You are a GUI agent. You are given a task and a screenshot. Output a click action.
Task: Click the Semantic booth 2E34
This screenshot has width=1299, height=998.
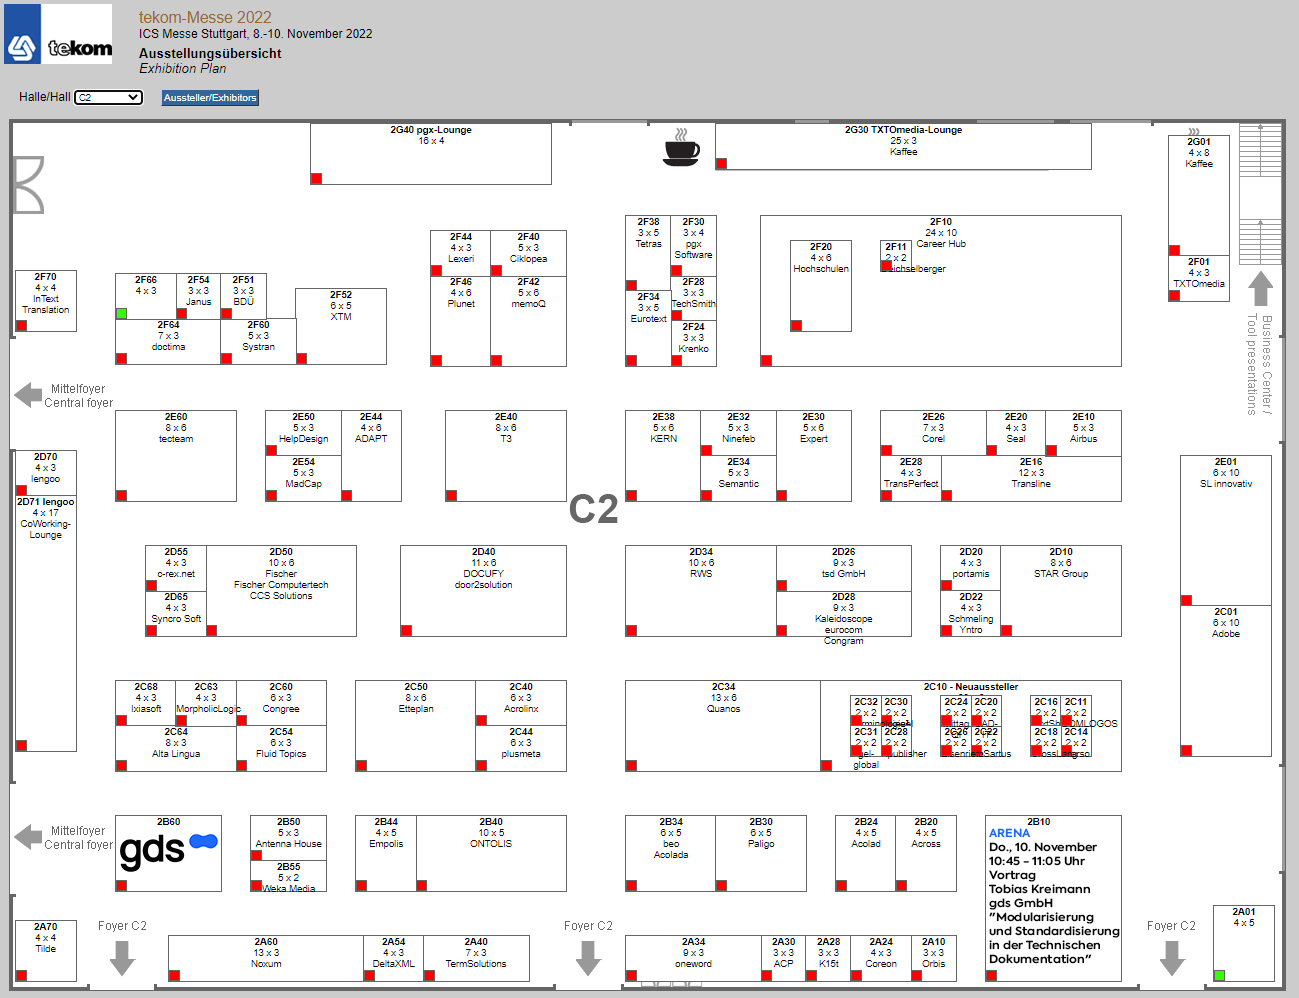tap(738, 478)
